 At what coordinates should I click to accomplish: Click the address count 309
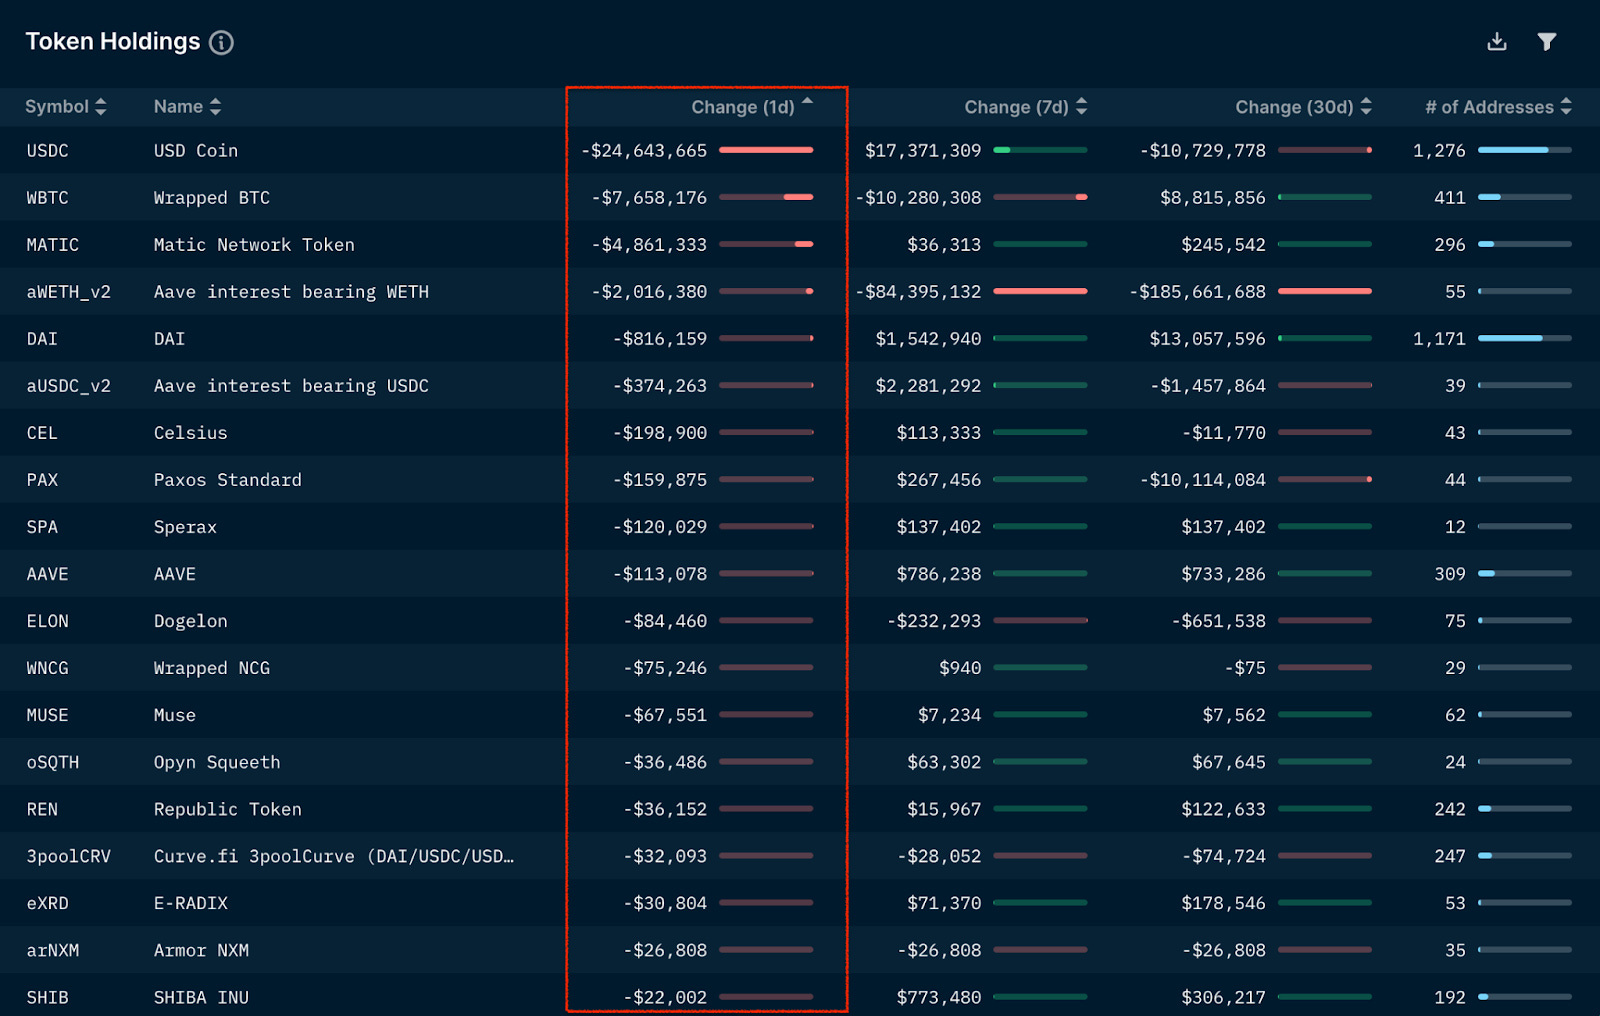coord(1450,574)
